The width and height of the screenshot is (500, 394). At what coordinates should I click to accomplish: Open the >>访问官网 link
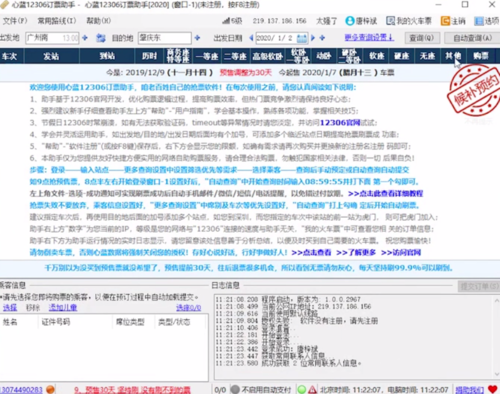point(401,252)
